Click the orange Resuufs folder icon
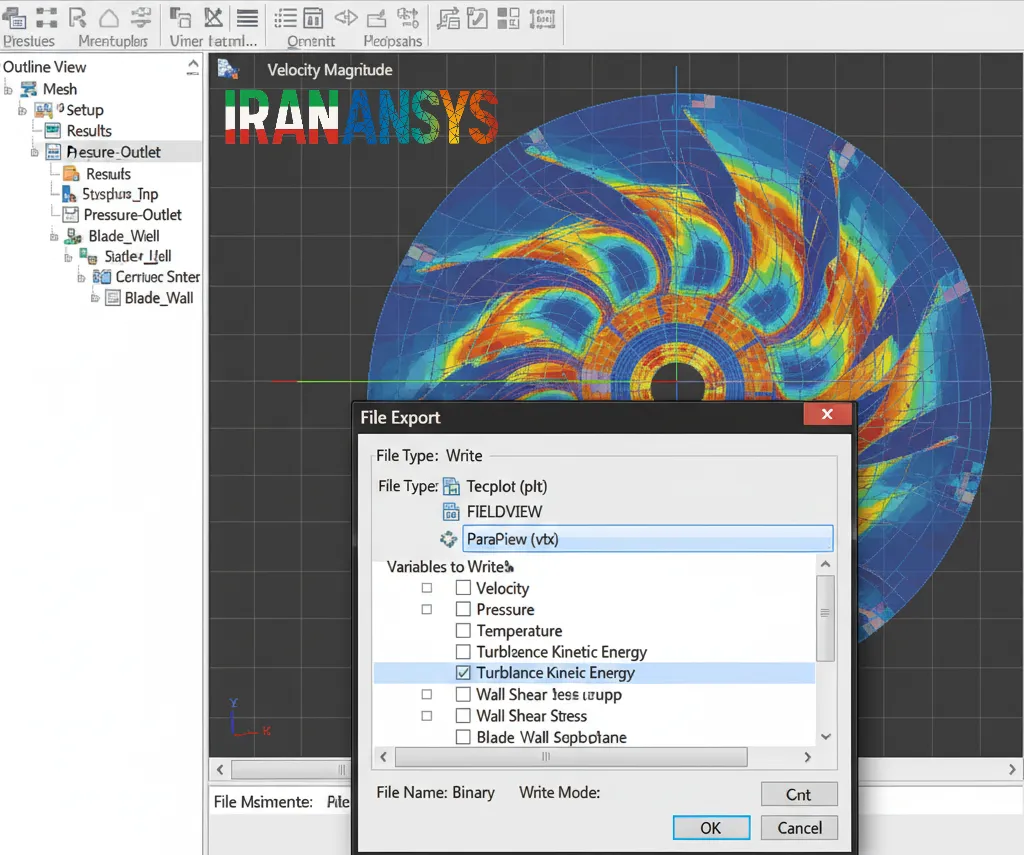 (x=71, y=174)
